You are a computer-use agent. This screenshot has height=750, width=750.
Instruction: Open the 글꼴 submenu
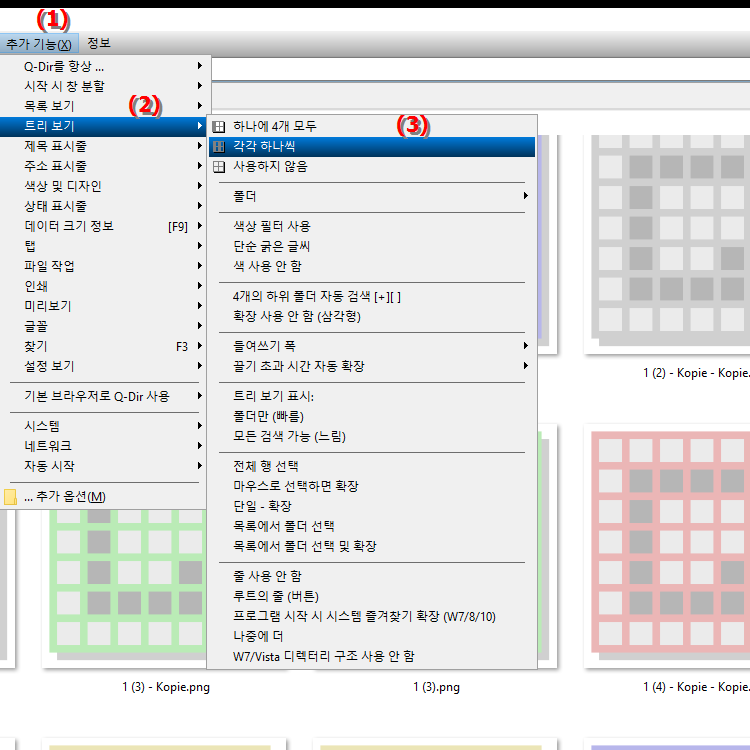[x=104, y=326]
